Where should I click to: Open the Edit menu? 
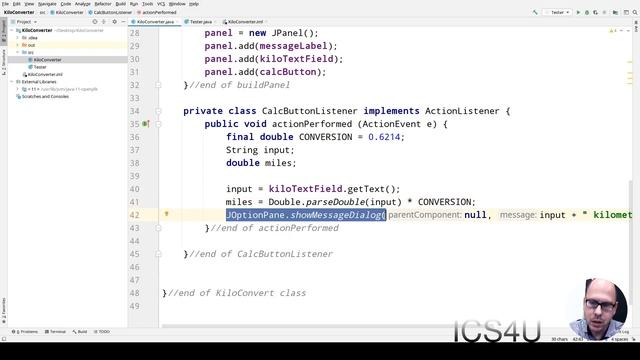(x=16, y=4)
